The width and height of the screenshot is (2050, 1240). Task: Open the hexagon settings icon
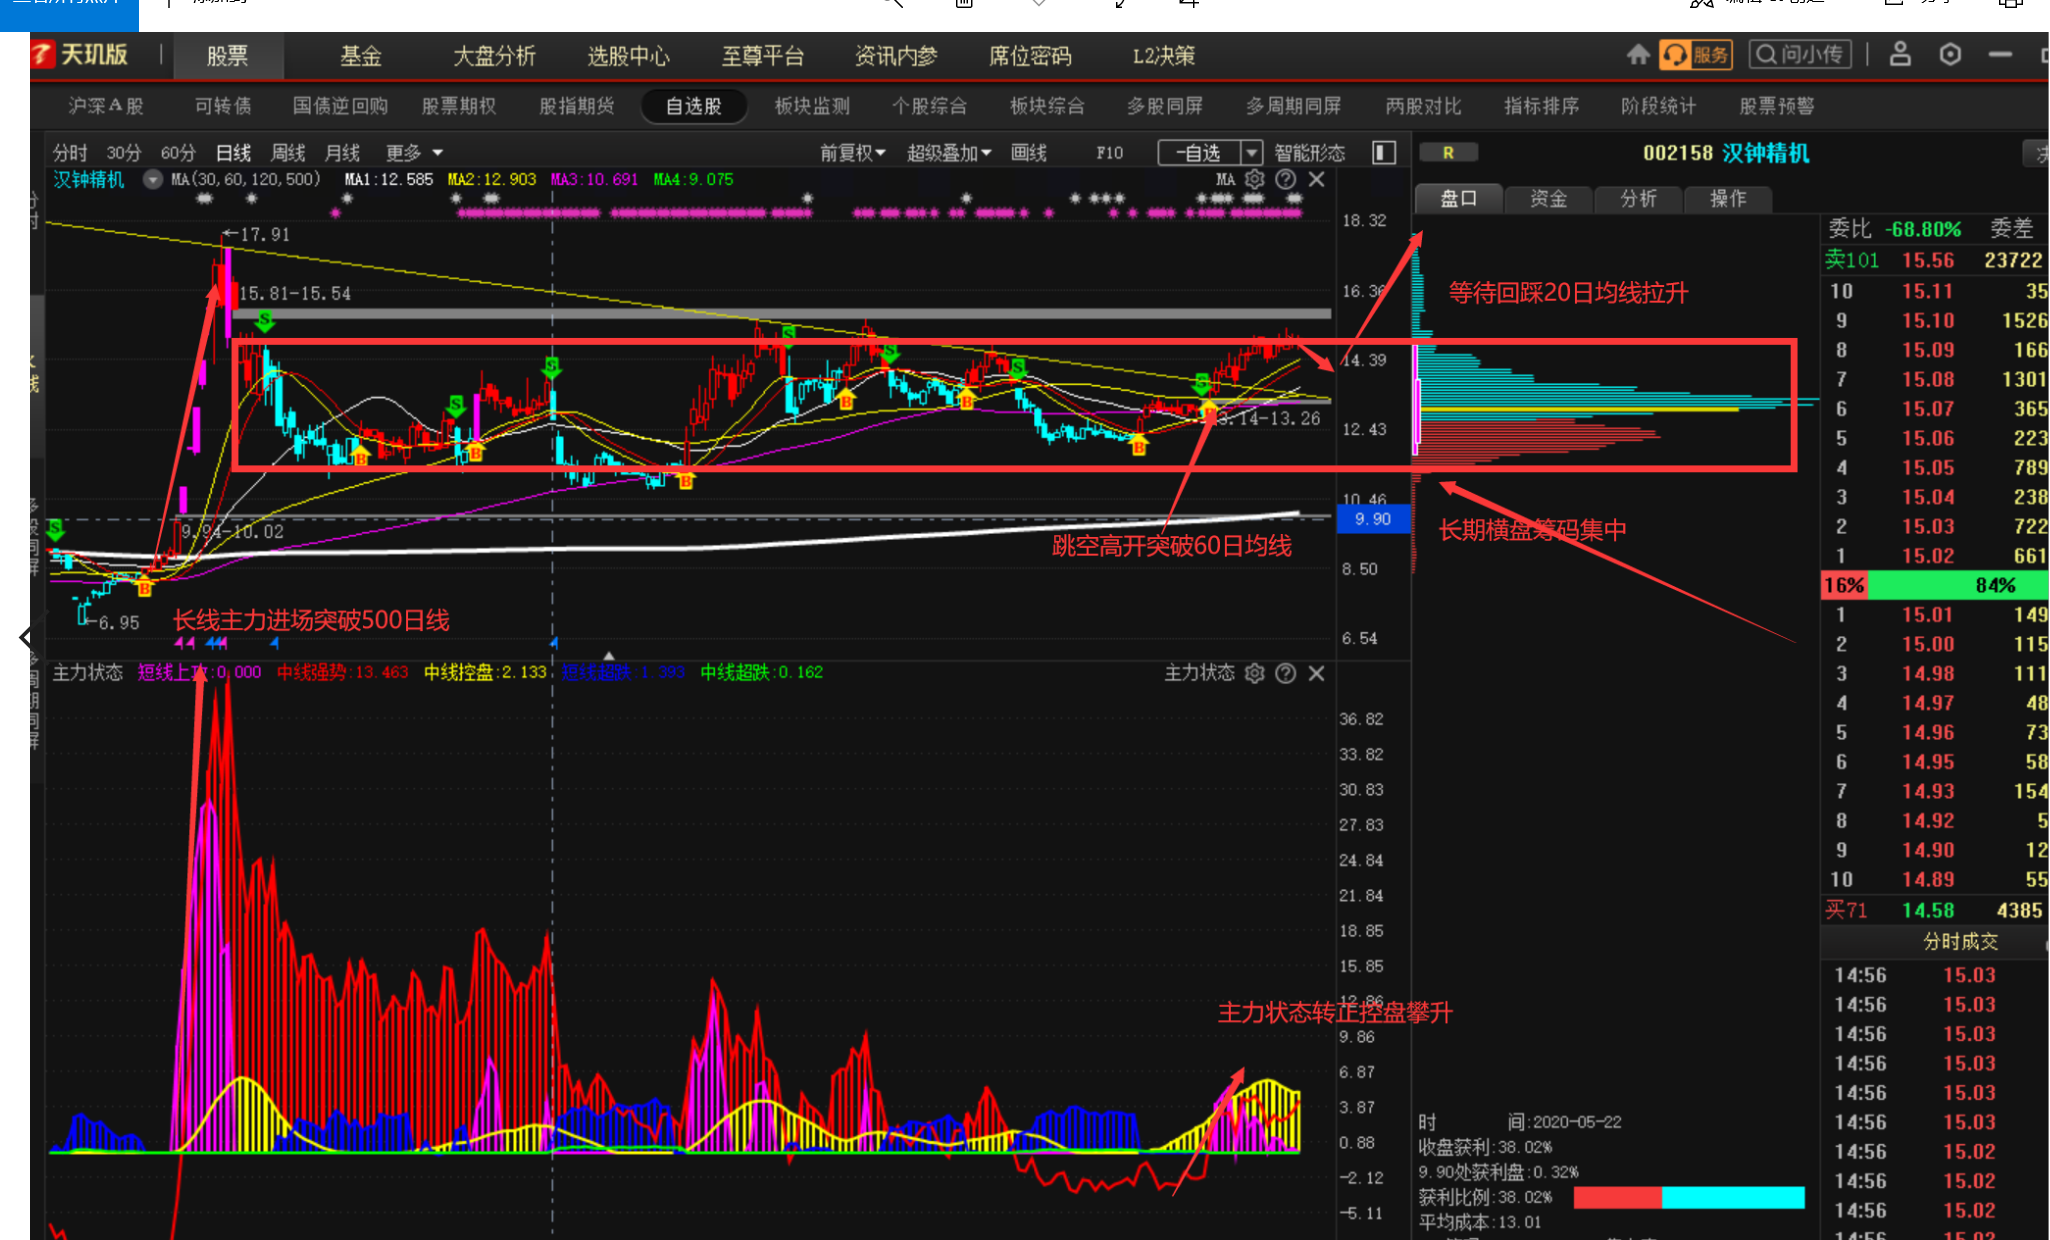click(x=1950, y=55)
